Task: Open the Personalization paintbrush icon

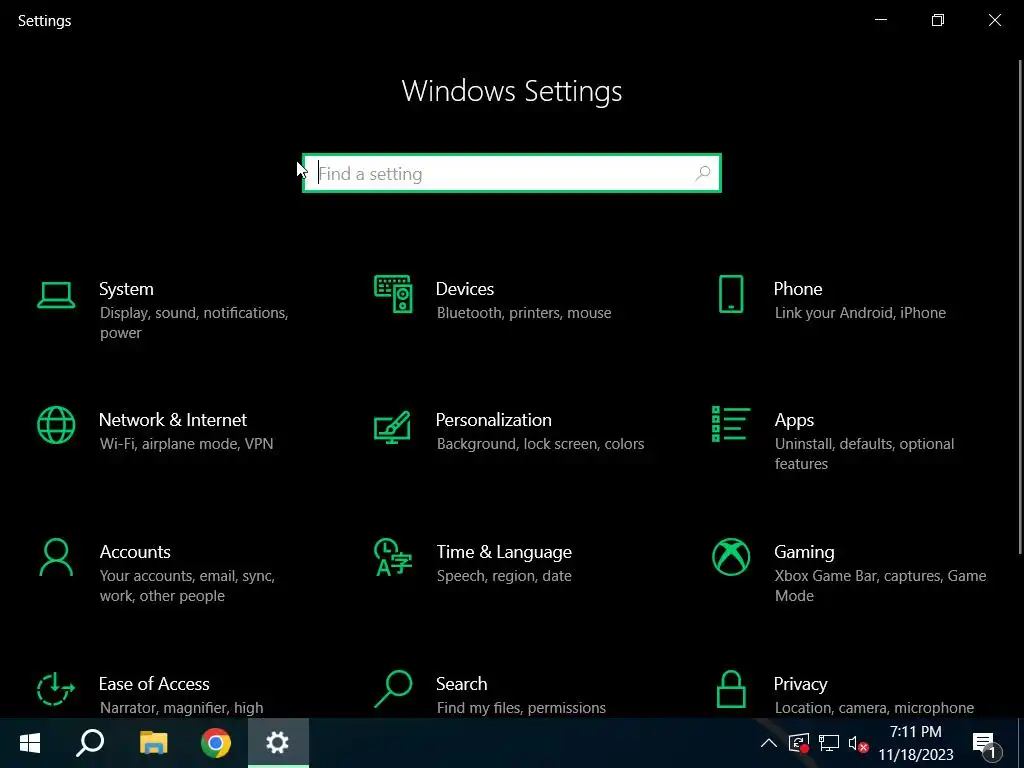Action: [392, 427]
